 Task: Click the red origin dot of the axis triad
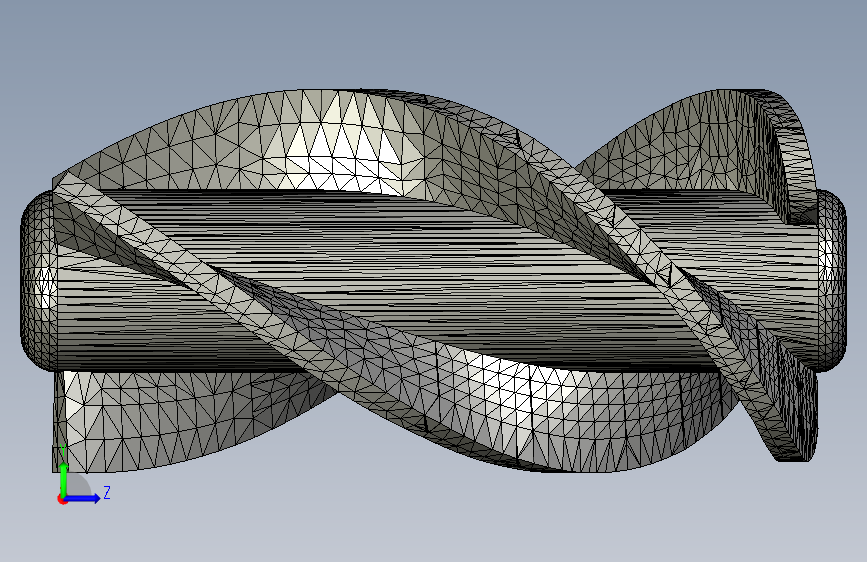click(x=61, y=499)
